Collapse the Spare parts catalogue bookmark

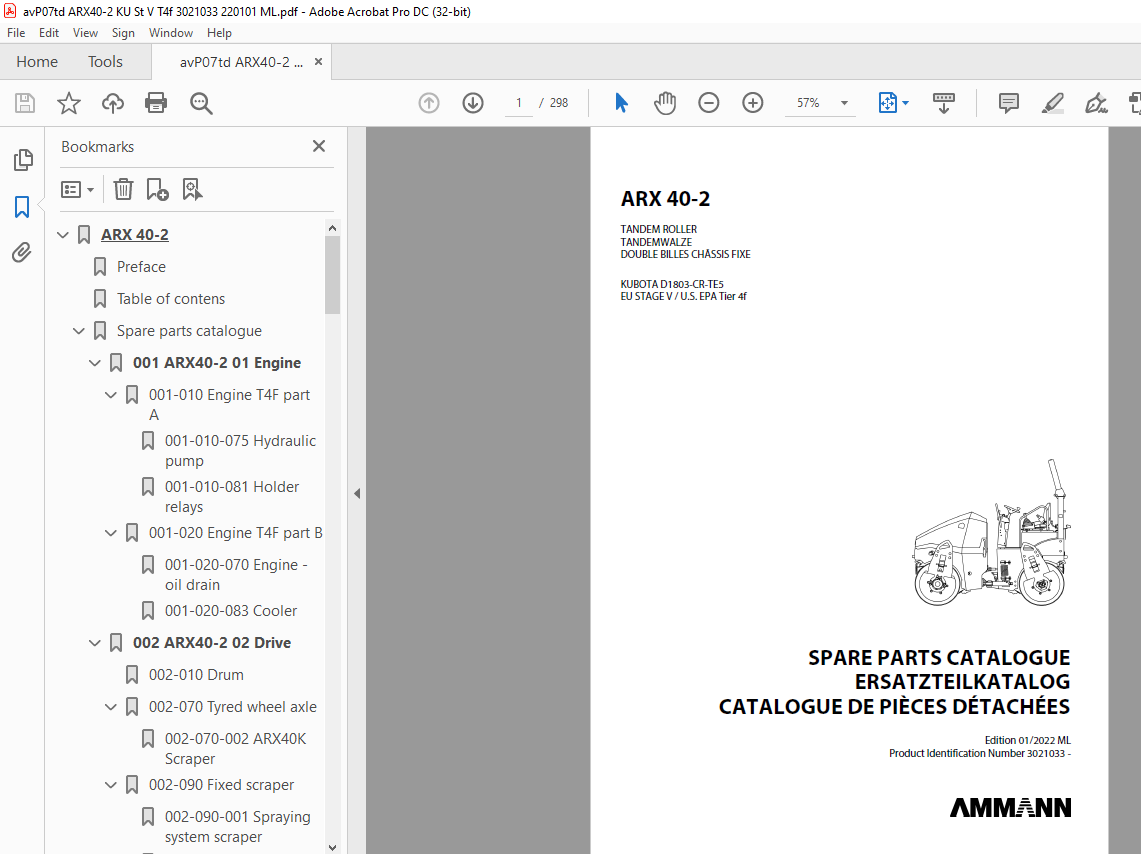pyautogui.click(x=79, y=331)
